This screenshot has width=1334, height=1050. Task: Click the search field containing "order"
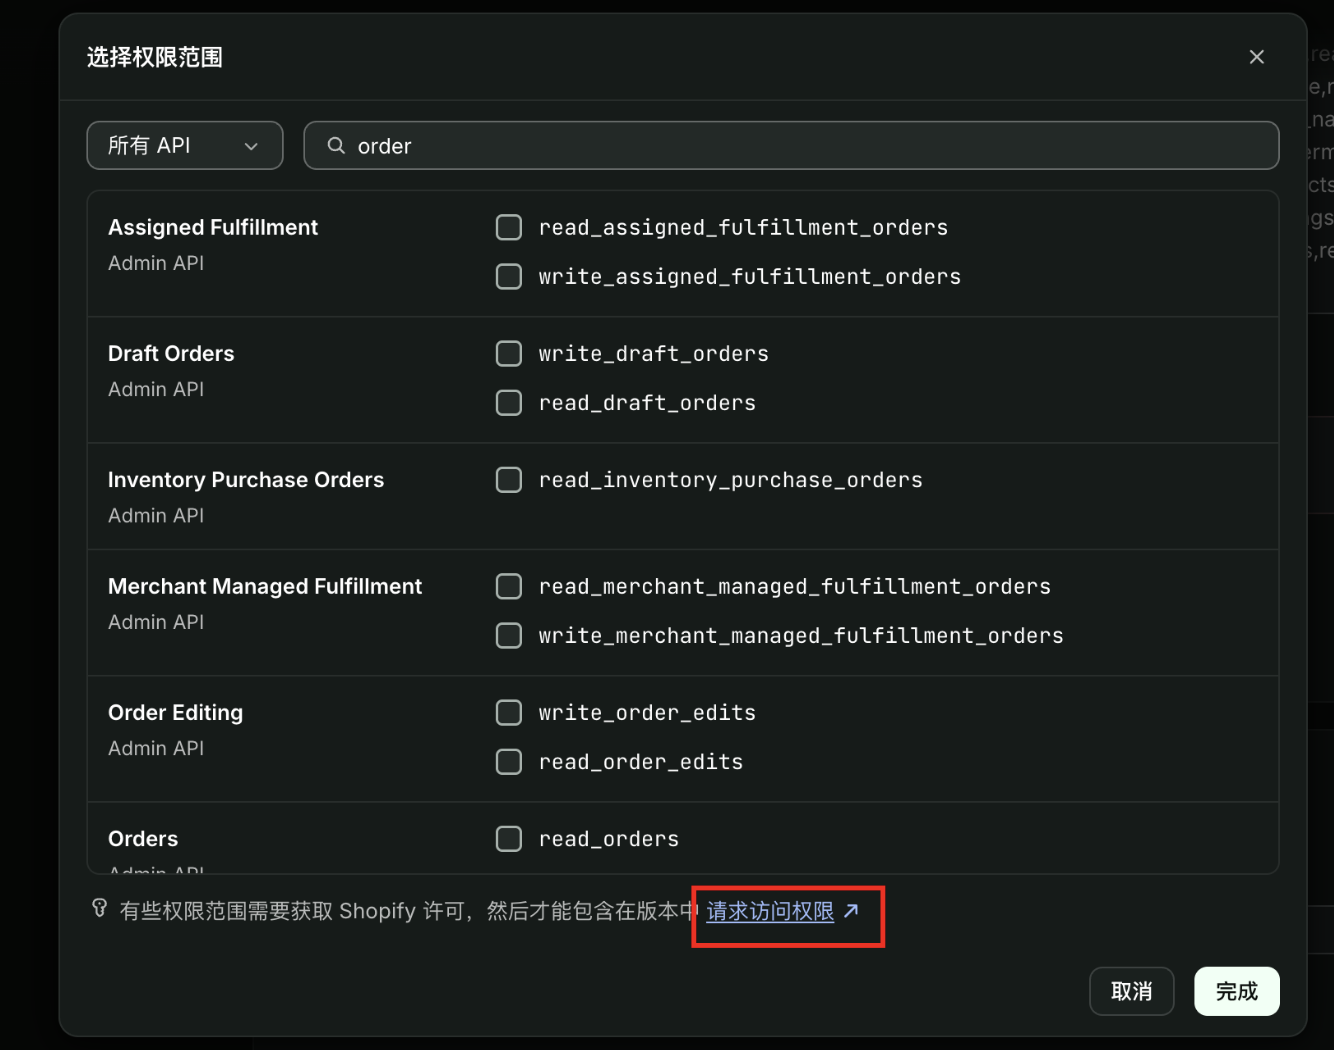[x=791, y=146]
